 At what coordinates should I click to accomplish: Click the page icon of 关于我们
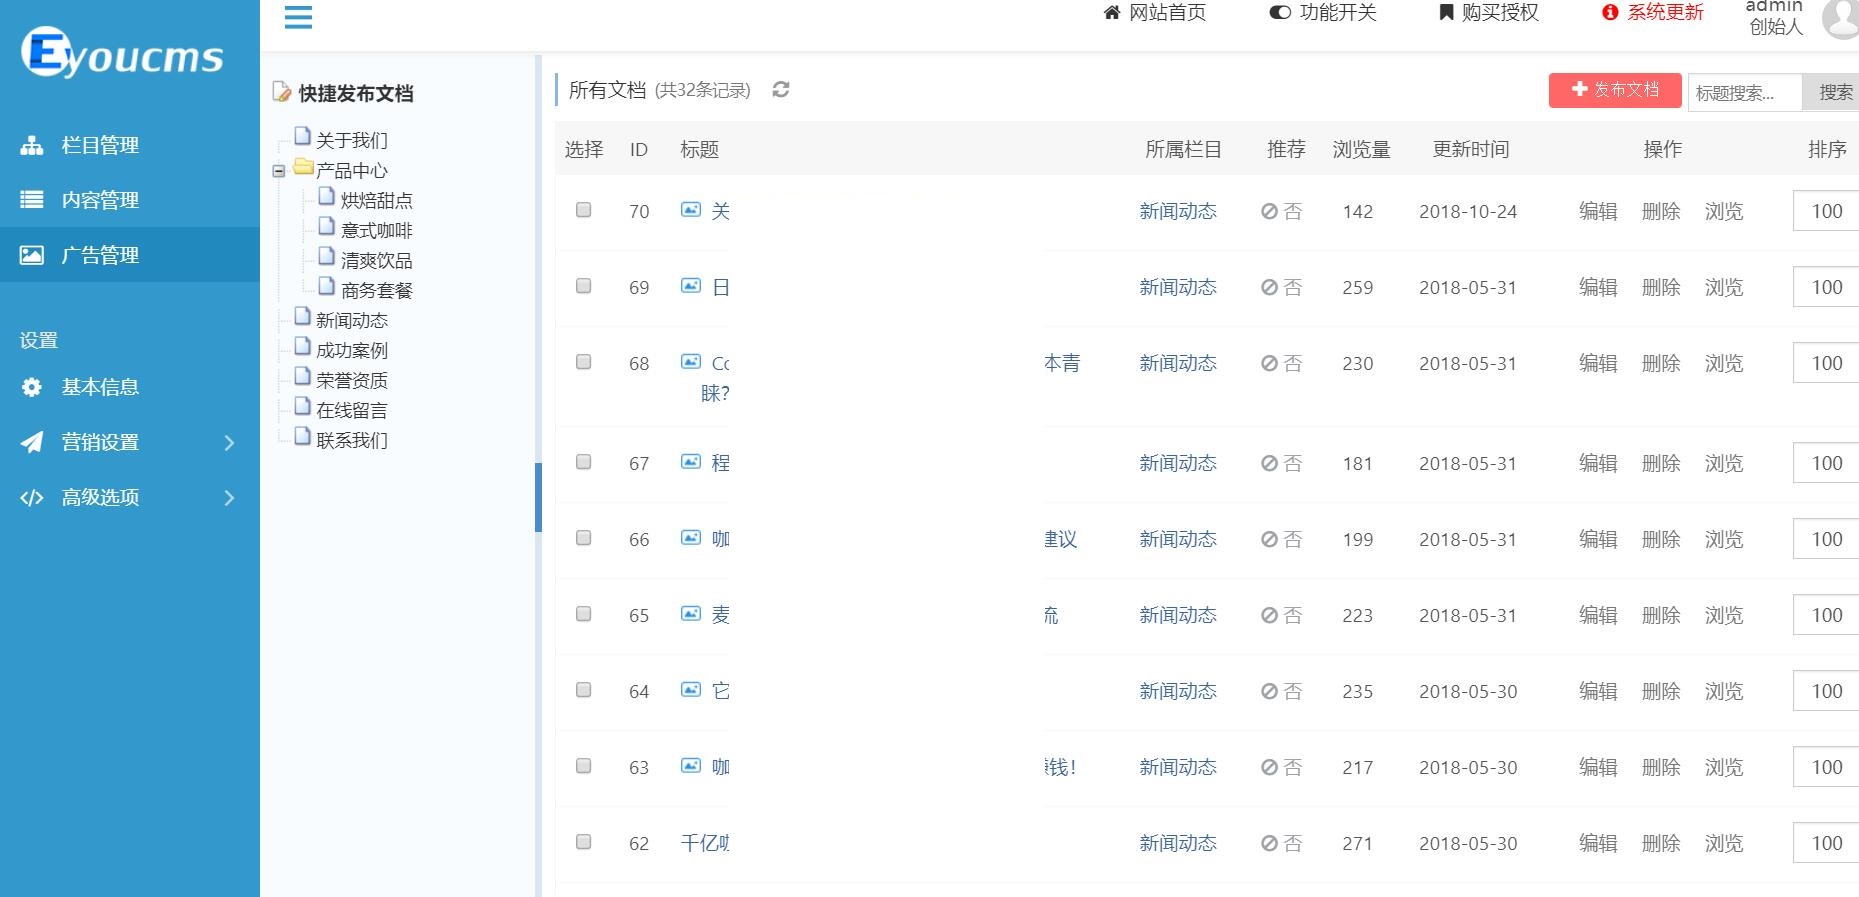[x=303, y=136]
